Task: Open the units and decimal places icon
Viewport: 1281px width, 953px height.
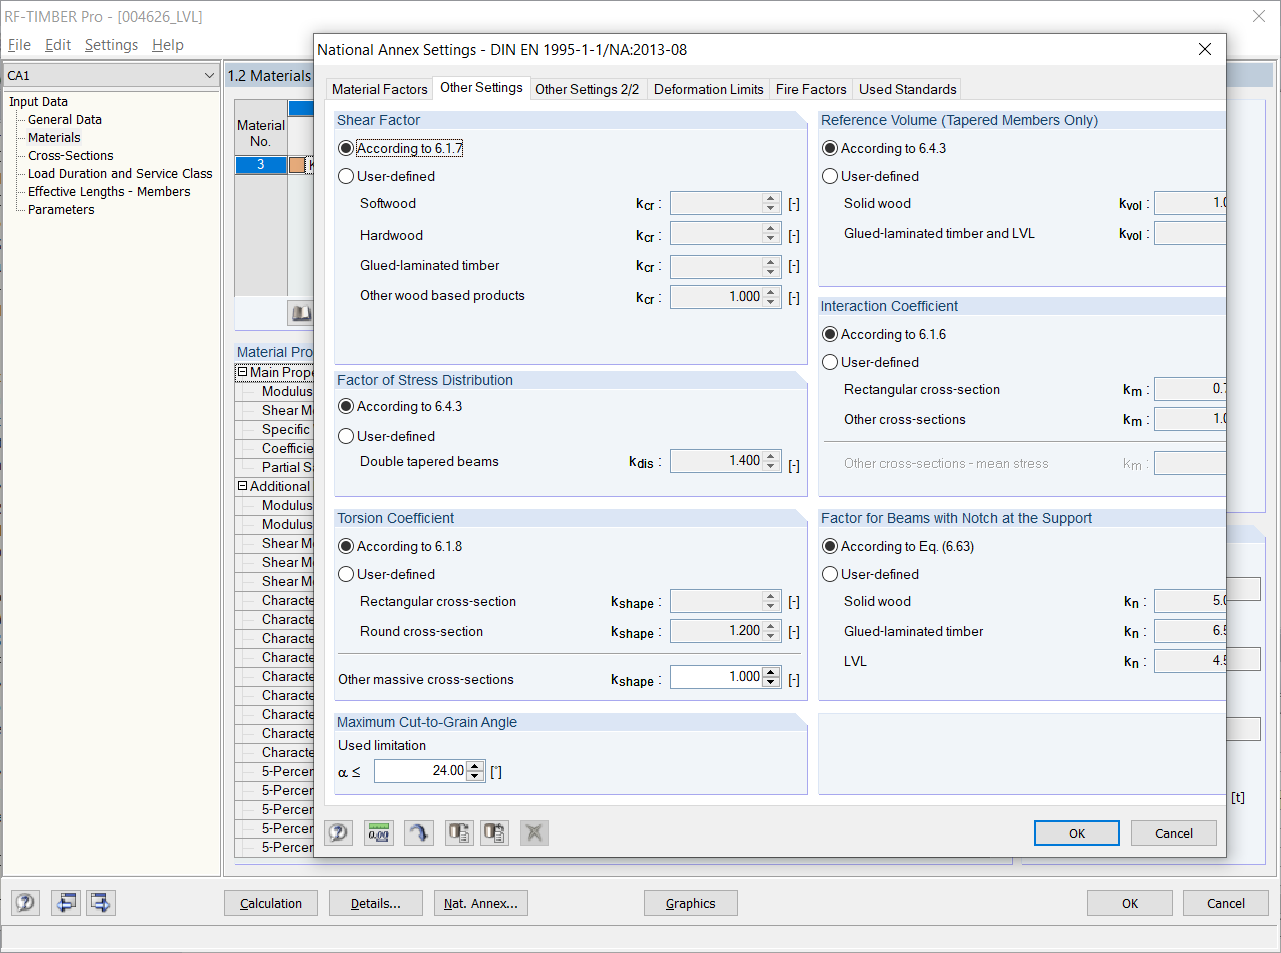Action: [x=378, y=833]
